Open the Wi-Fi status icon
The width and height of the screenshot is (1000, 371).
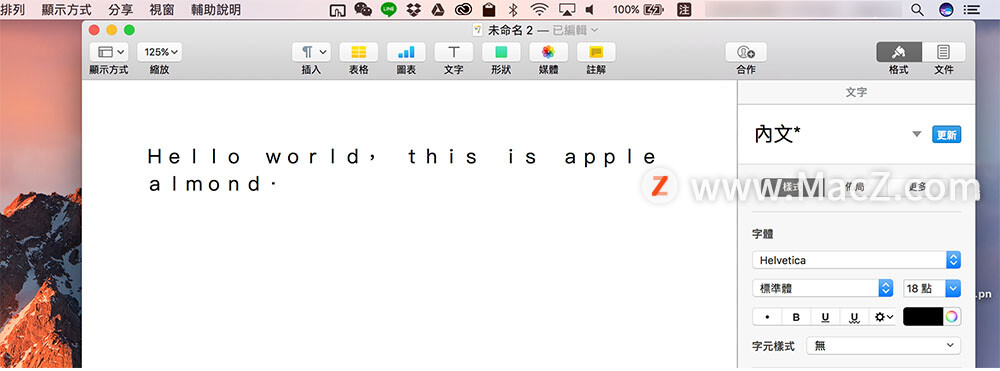click(x=540, y=10)
